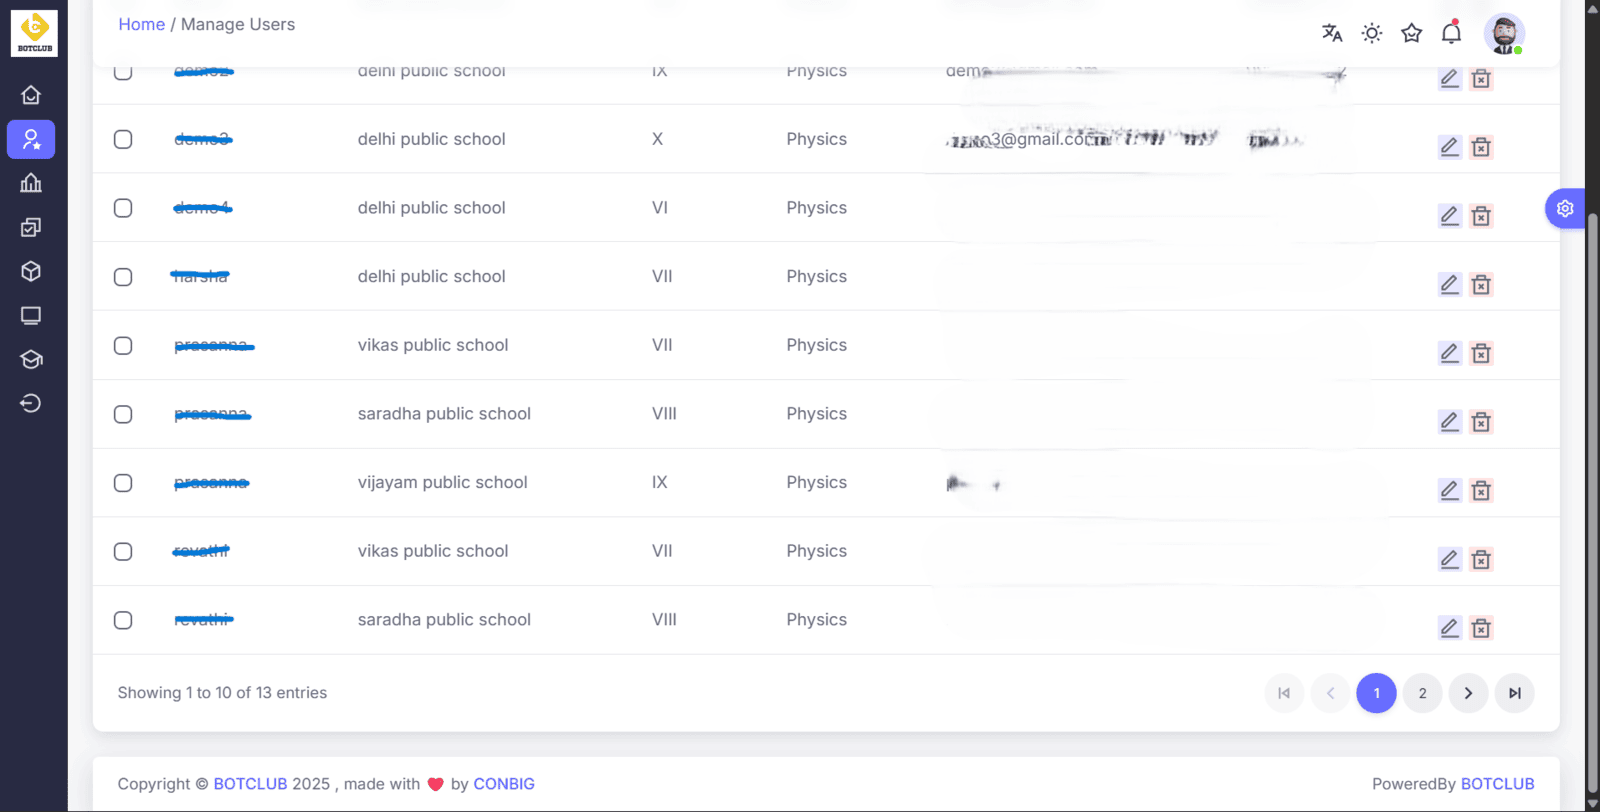Edit the delhi public school class IX row
Screen dimensions: 1600x812
click(x=1449, y=78)
